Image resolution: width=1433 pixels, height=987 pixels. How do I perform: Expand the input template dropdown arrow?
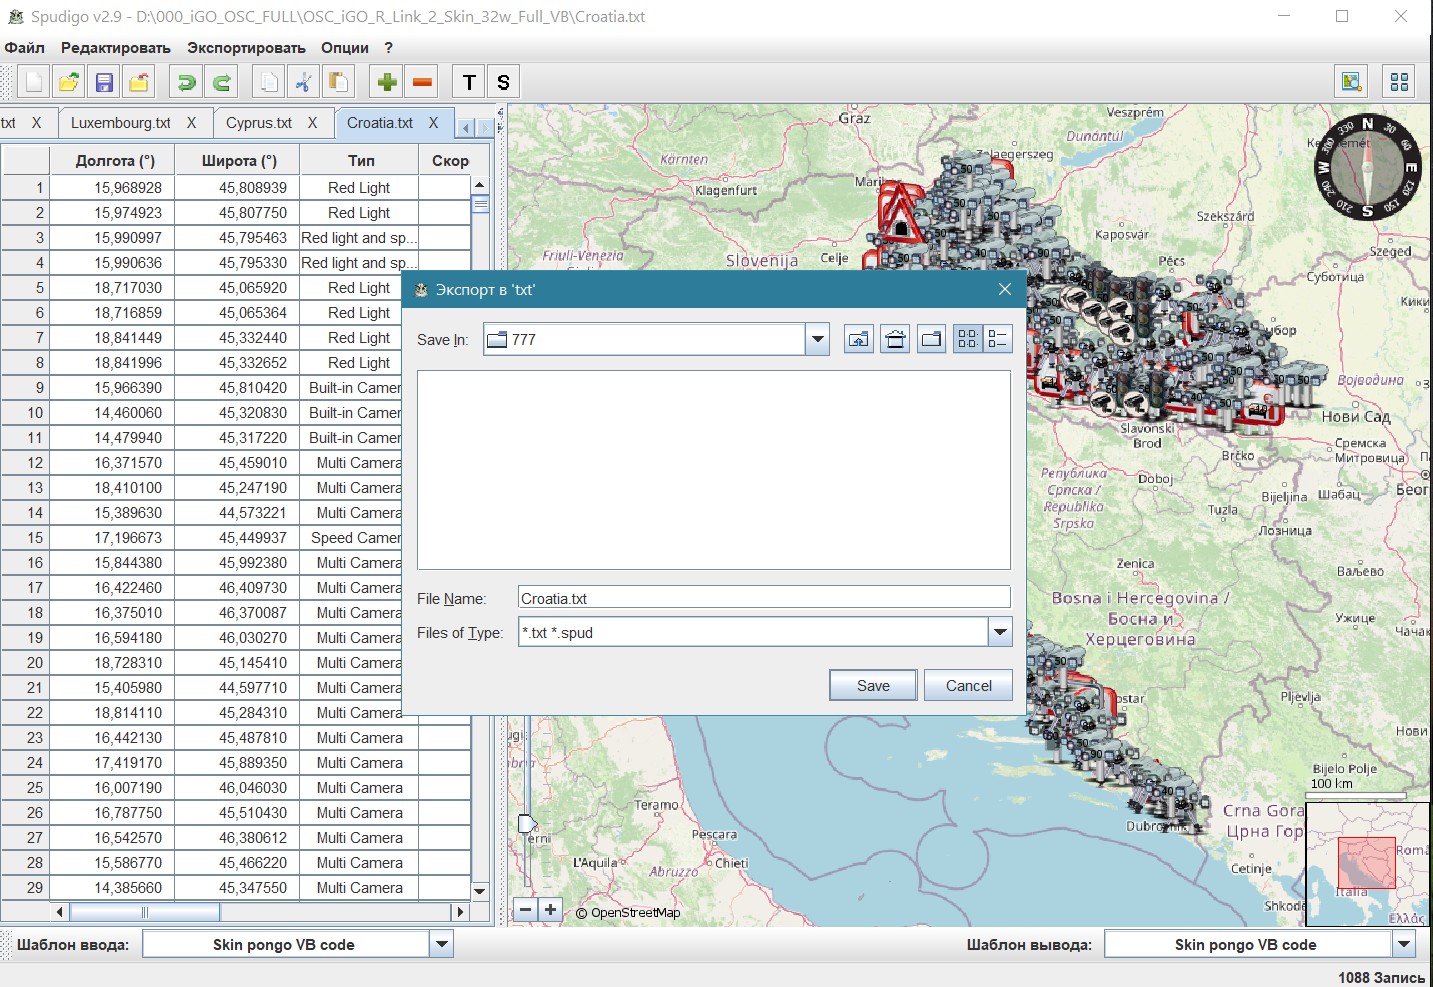coord(441,944)
